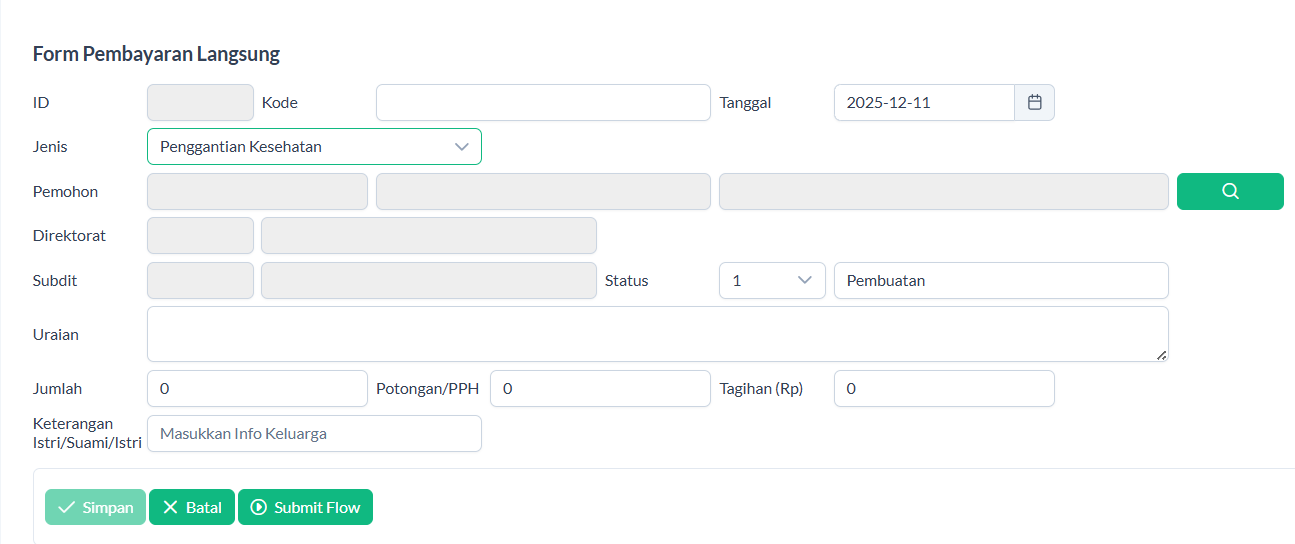The image size is (1295, 544).
Task: Click the Submit Flow button
Action: [305, 507]
